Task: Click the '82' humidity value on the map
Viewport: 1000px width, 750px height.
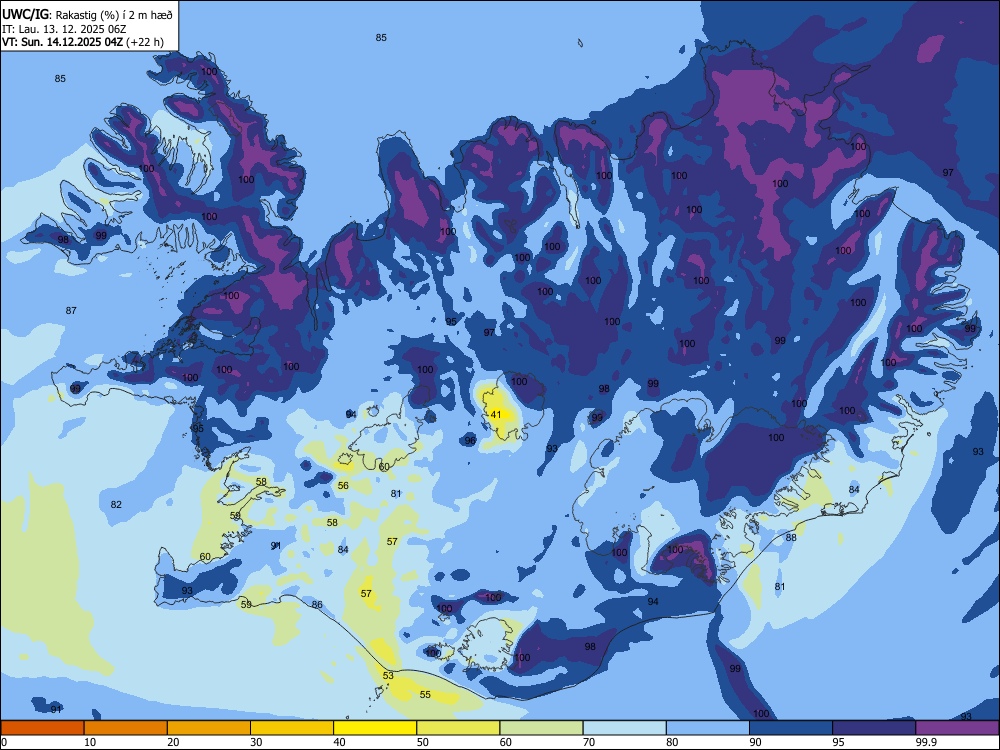Action: [x=116, y=504]
